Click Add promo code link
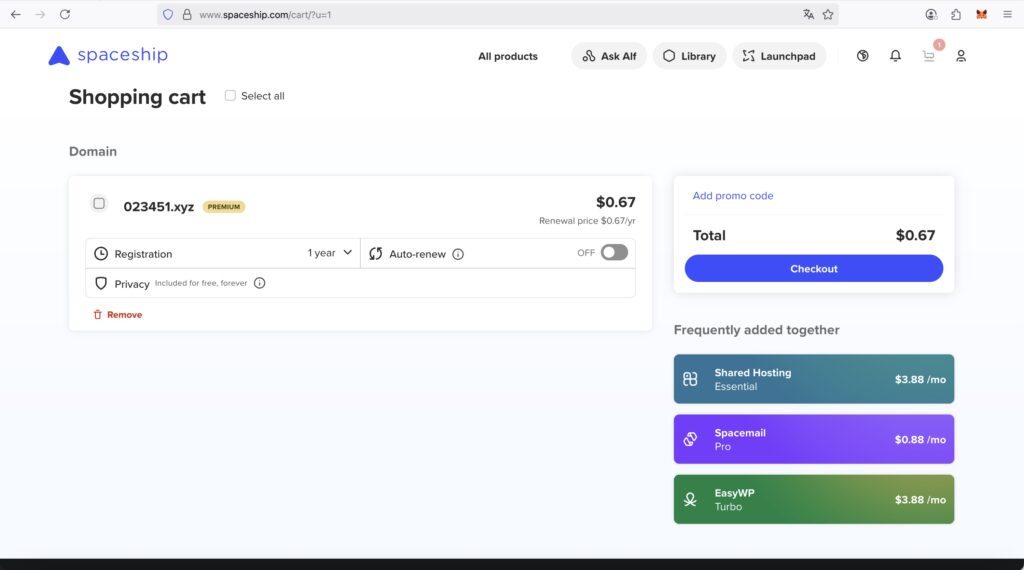 pos(733,196)
